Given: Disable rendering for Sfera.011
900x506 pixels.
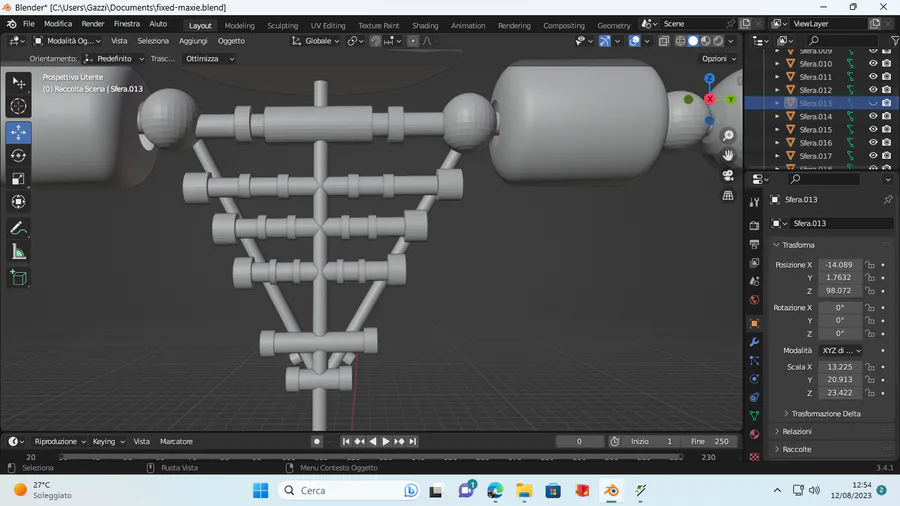Looking at the screenshot, I should (x=886, y=77).
